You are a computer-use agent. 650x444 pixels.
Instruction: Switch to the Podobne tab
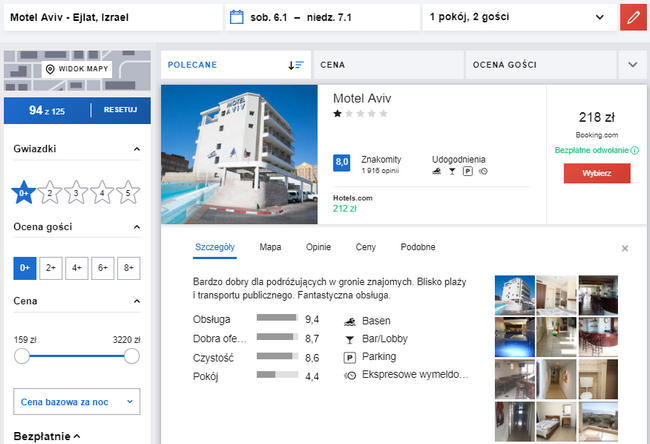click(x=418, y=247)
